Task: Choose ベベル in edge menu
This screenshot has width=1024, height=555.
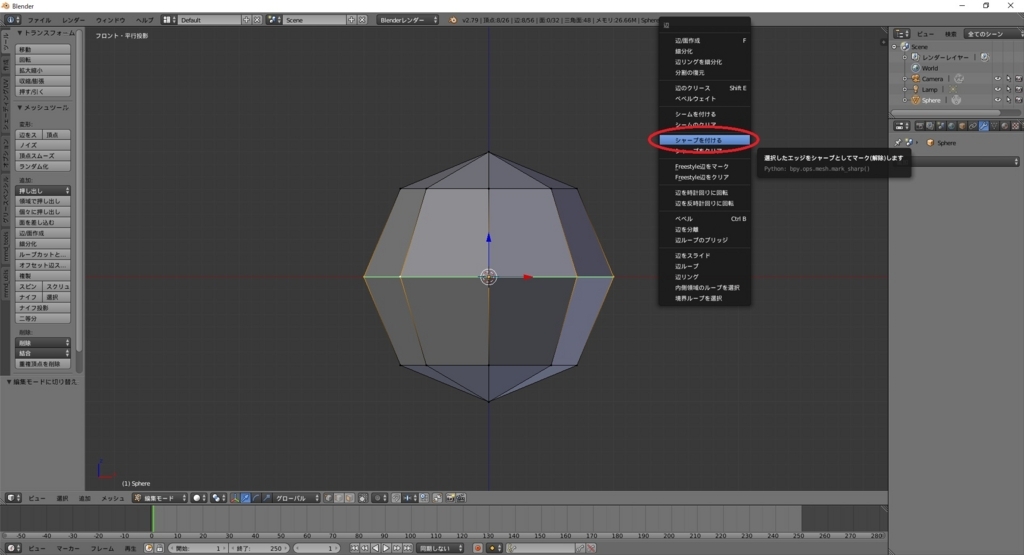Action: 704,219
